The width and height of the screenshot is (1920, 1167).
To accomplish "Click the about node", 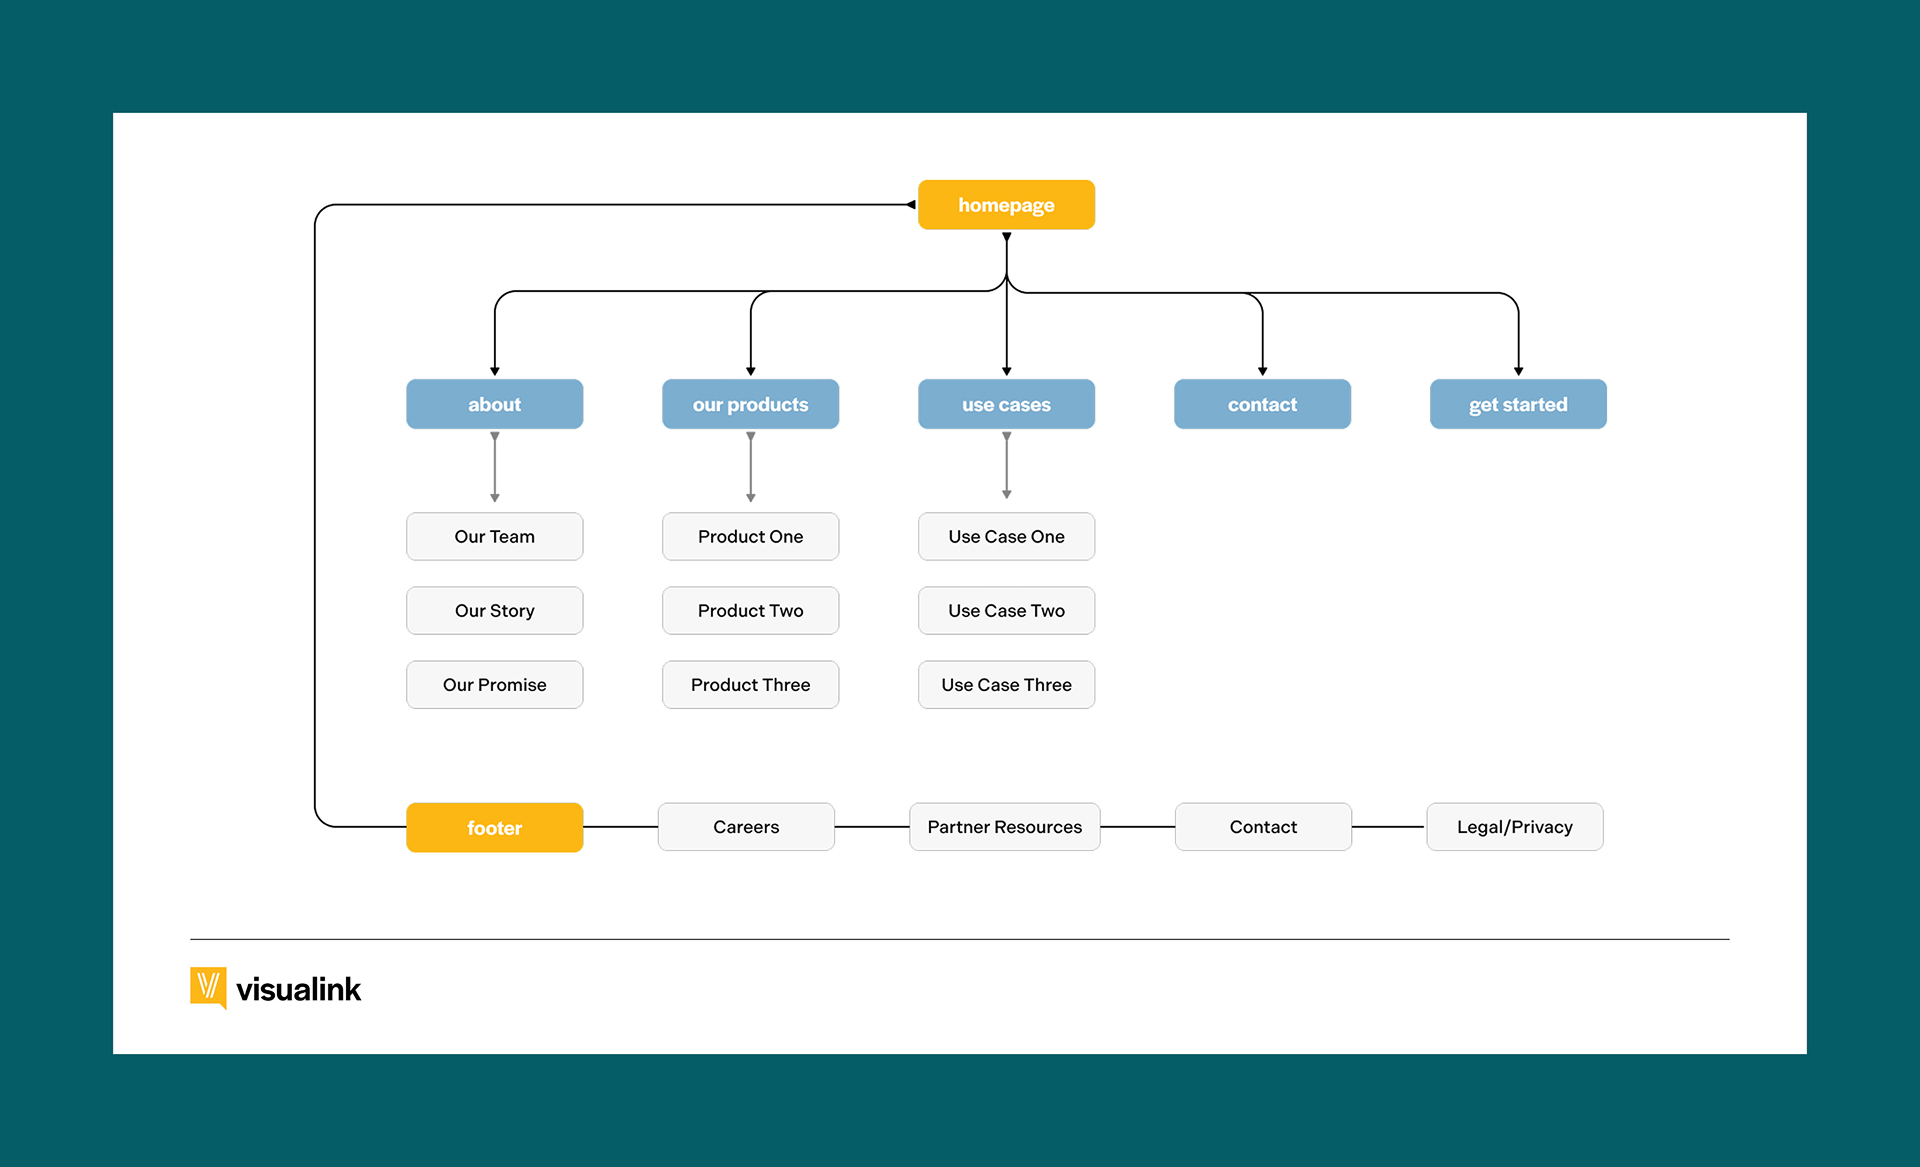I will click(494, 404).
